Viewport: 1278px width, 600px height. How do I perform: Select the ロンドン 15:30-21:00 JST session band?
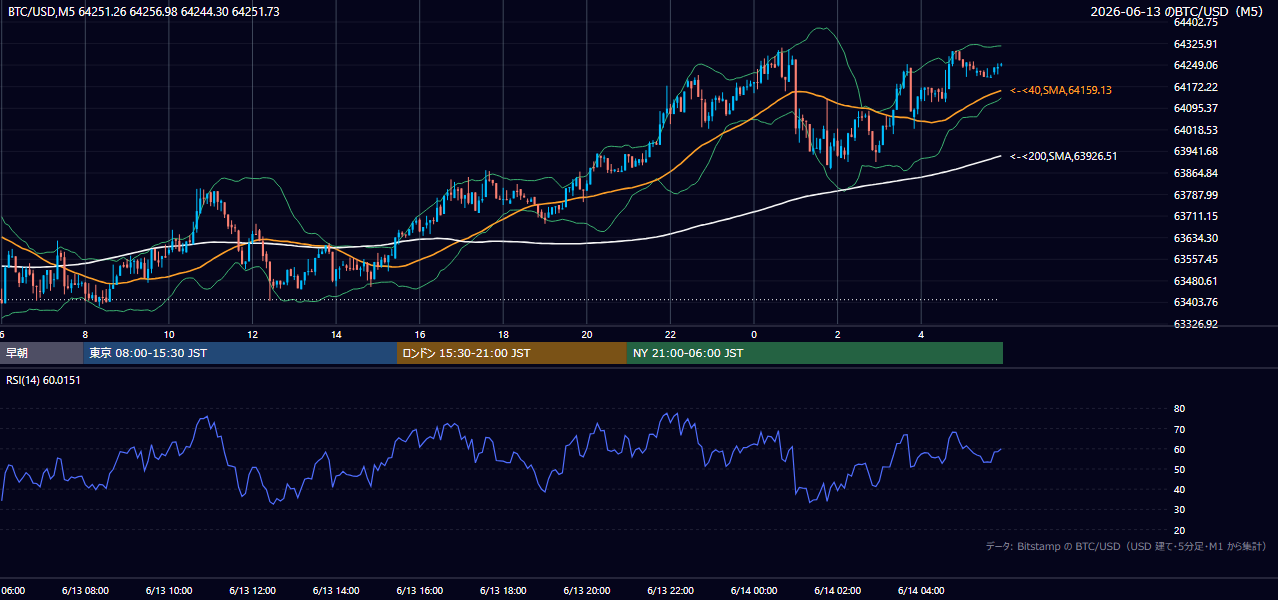(512, 353)
